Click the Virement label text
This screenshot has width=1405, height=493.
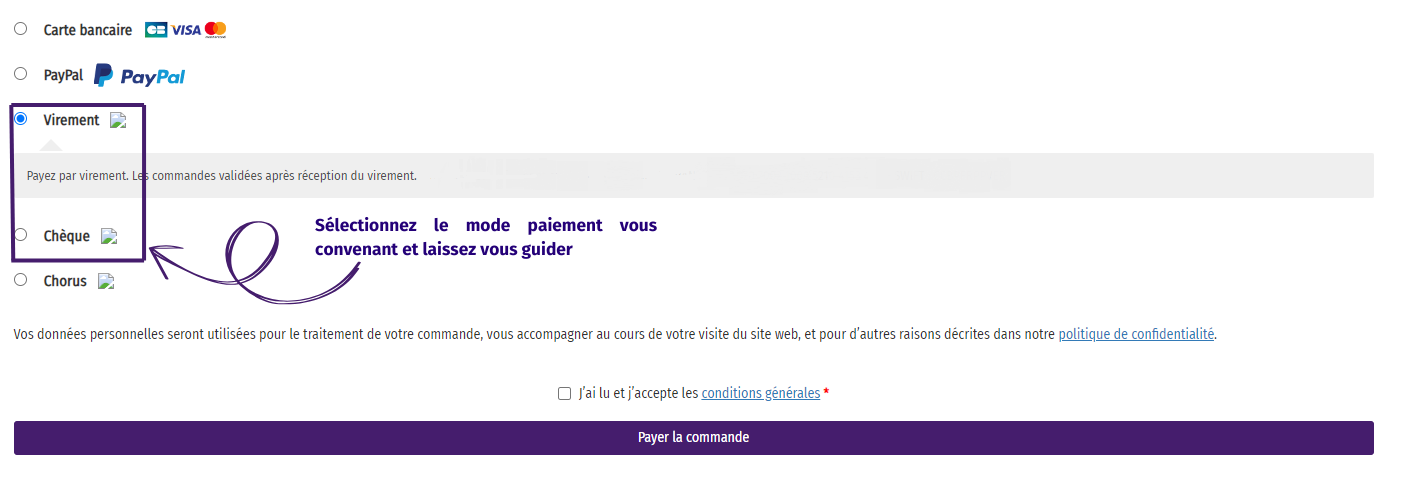click(72, 120)
